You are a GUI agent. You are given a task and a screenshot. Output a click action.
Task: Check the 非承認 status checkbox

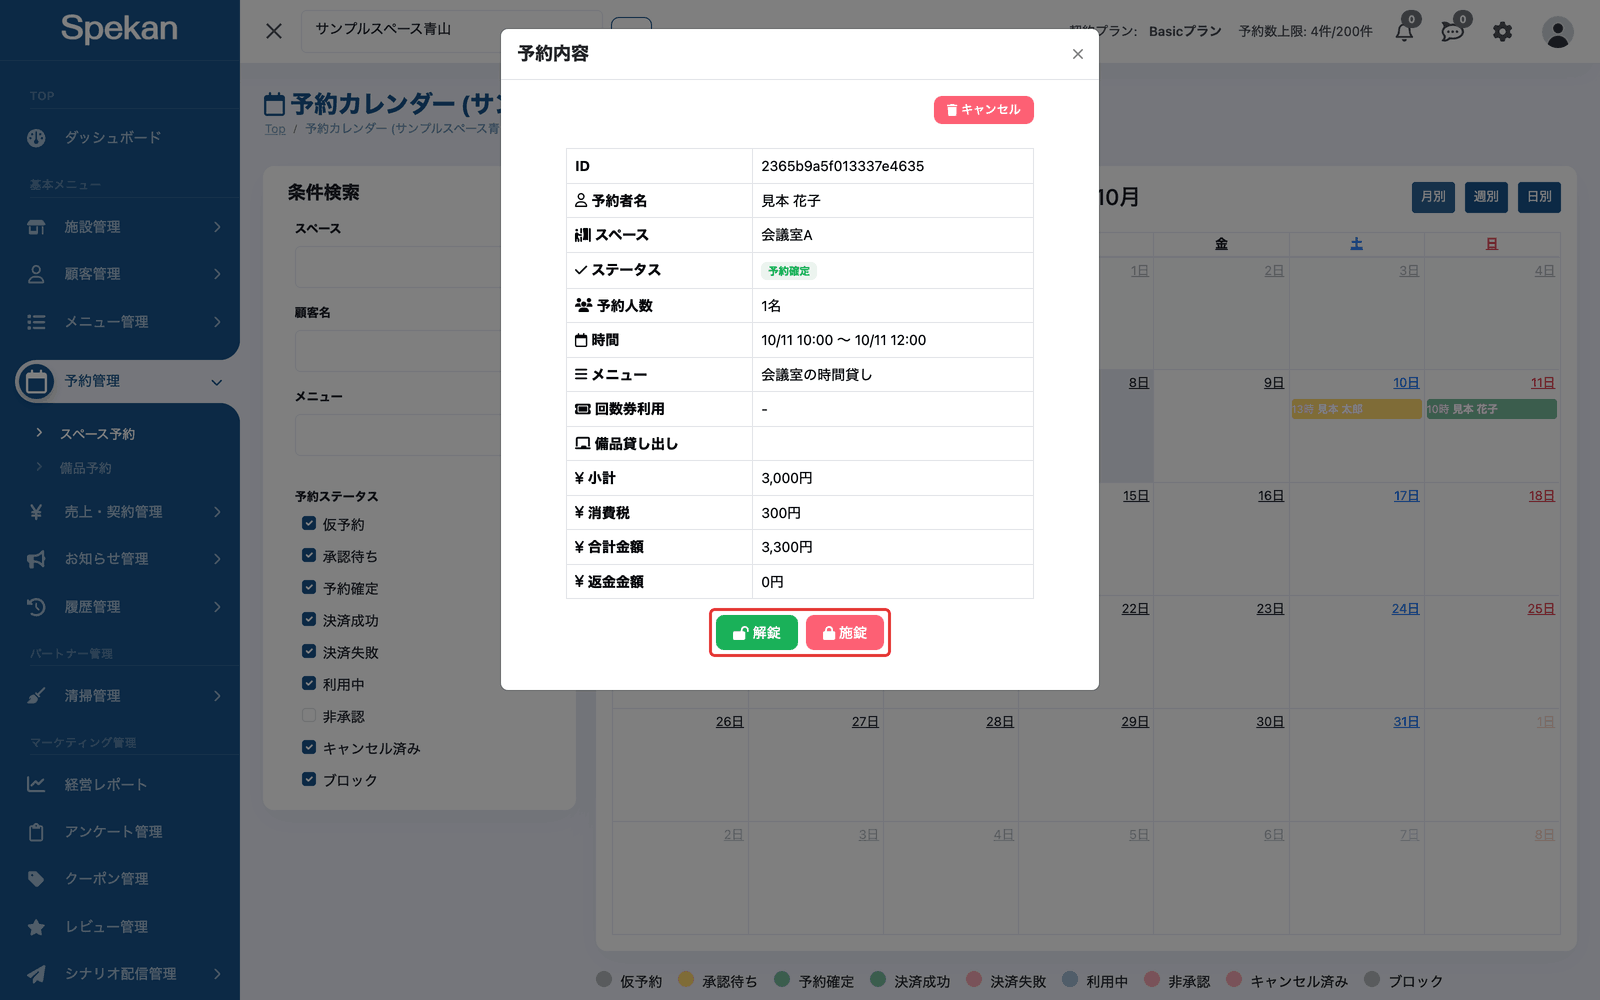(x=309, y=715)
